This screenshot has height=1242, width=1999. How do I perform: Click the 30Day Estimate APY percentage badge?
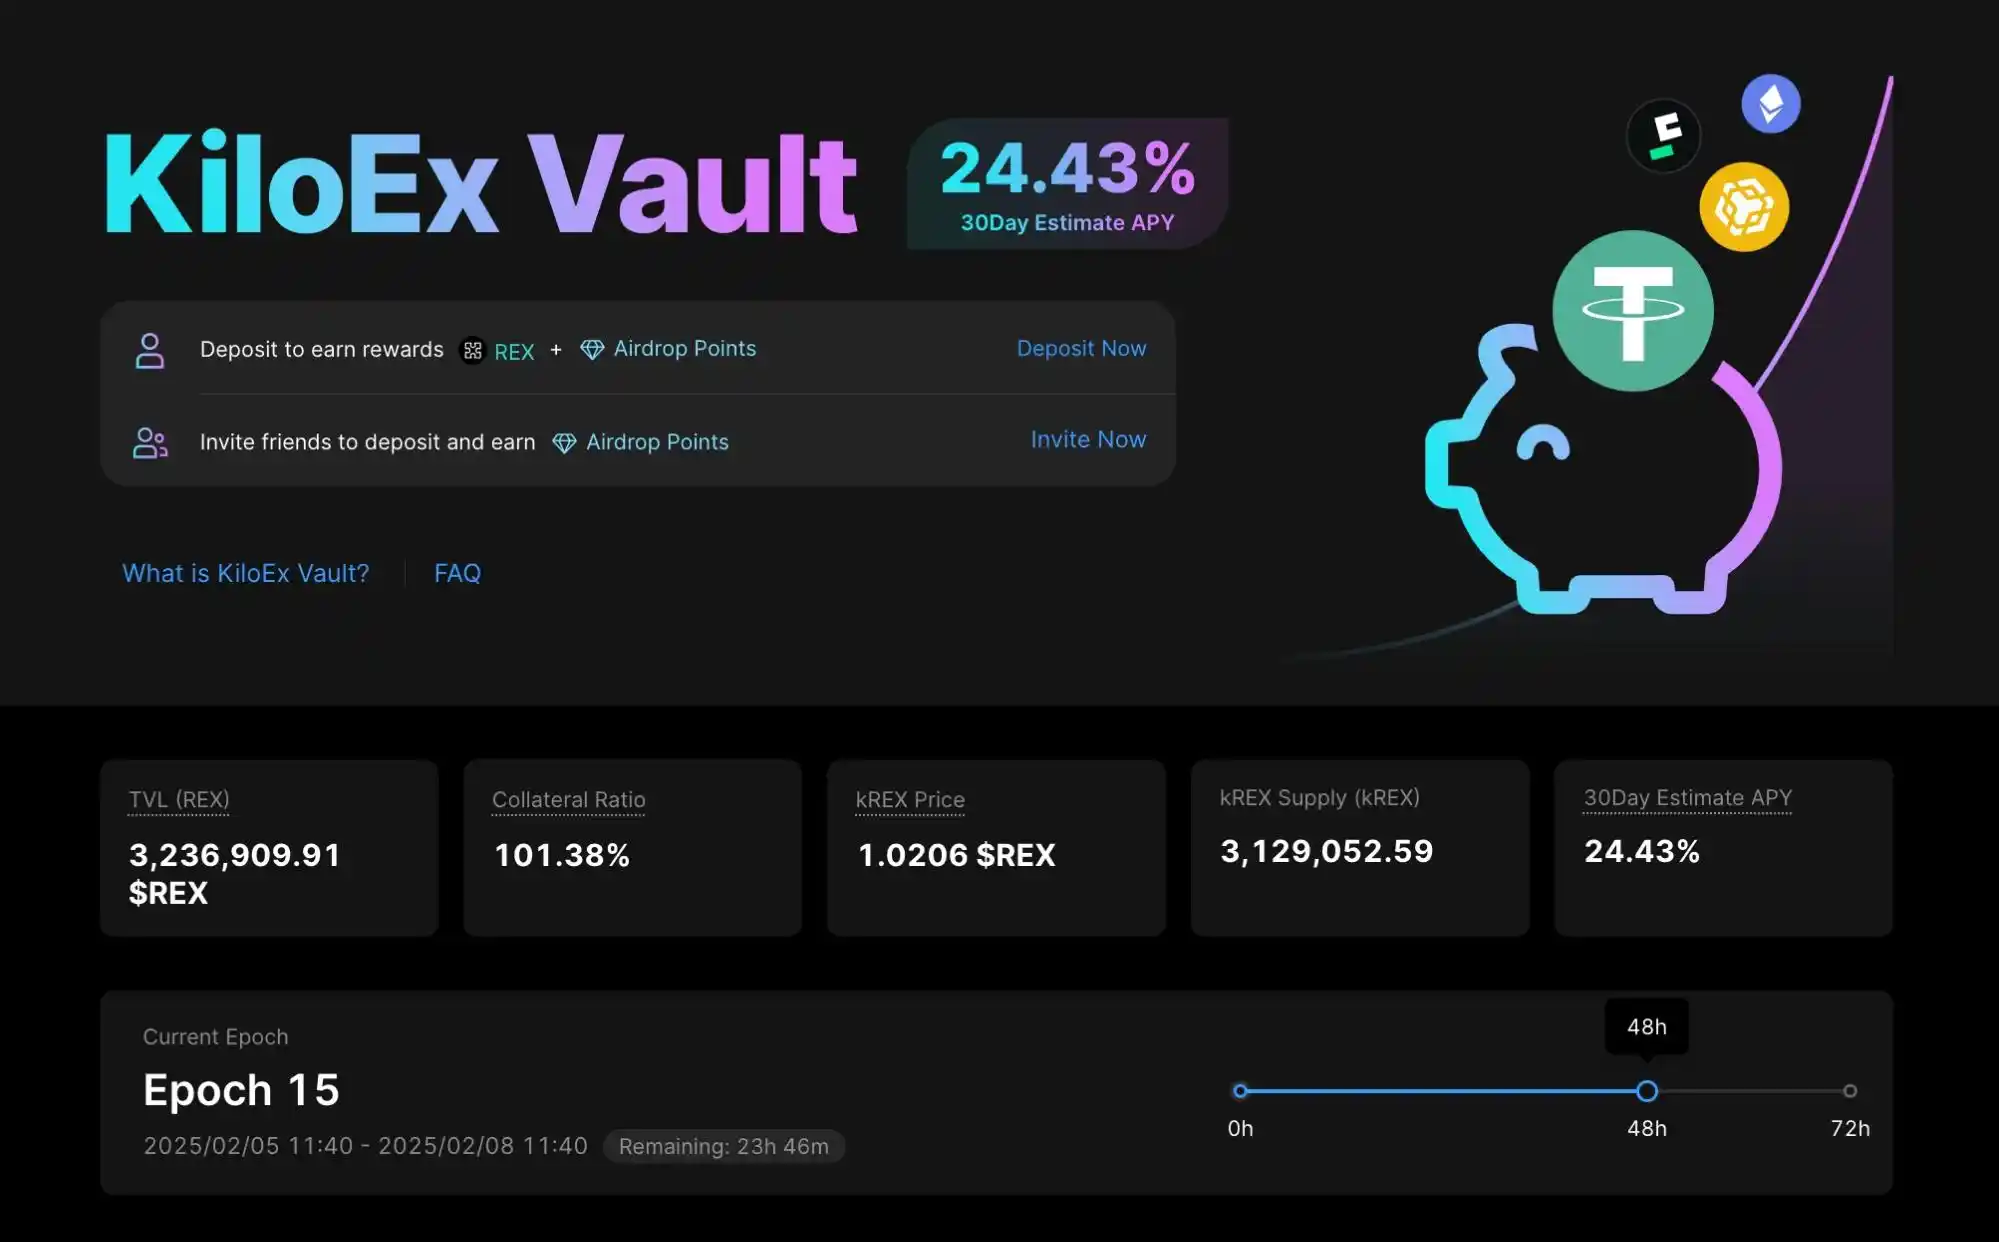(1066, 183)
